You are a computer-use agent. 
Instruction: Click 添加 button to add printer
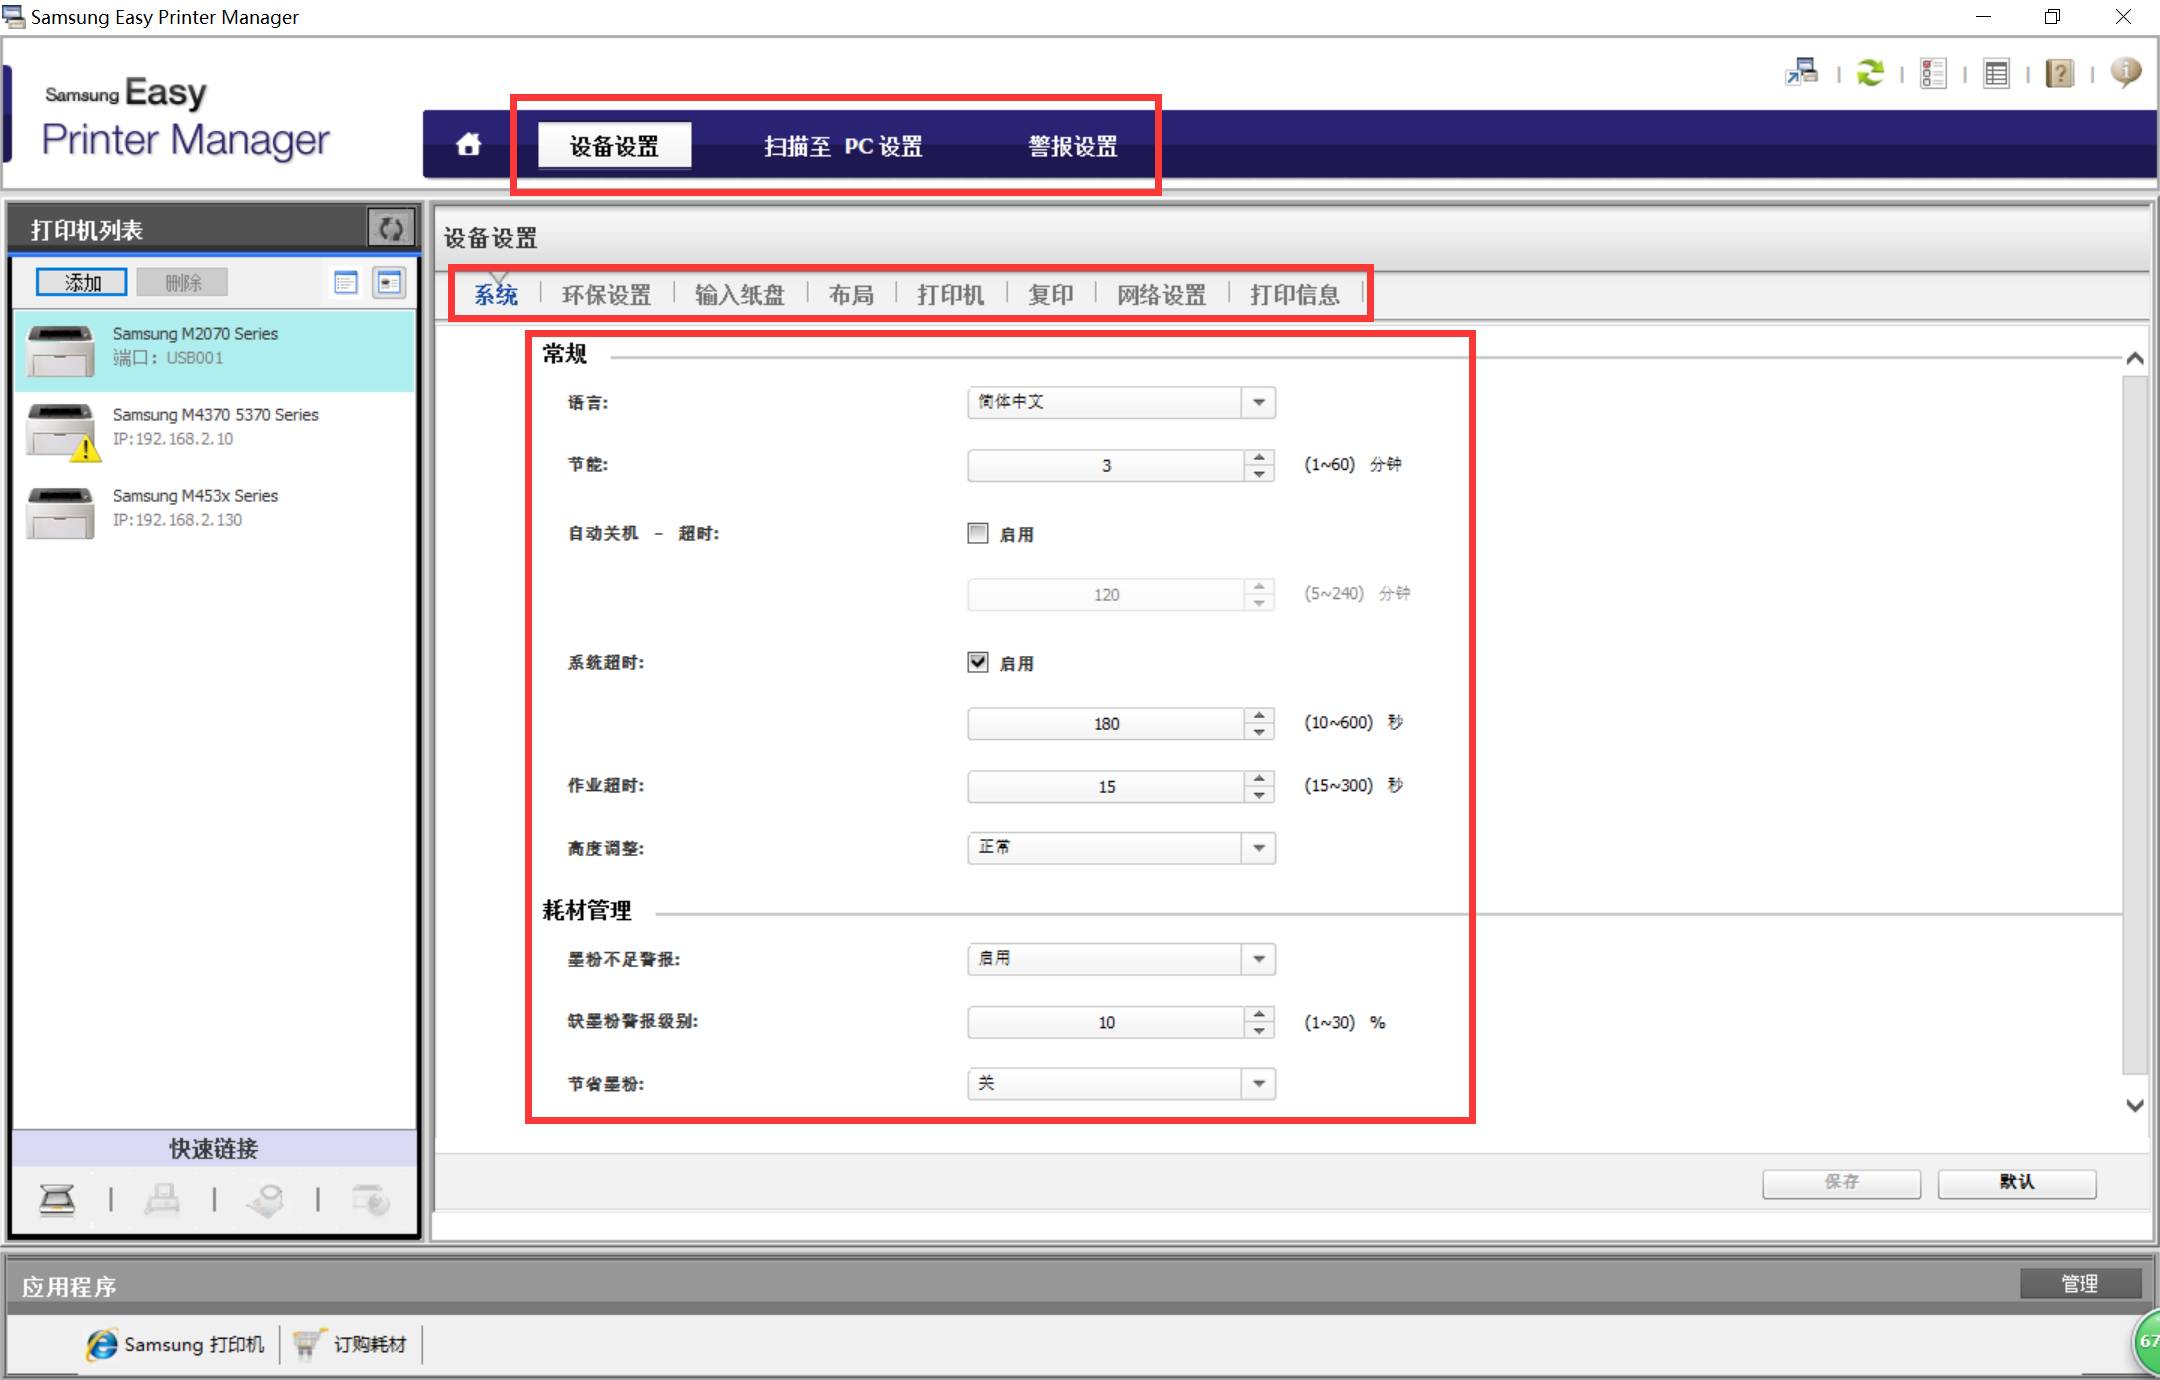[x=82, y=283]
